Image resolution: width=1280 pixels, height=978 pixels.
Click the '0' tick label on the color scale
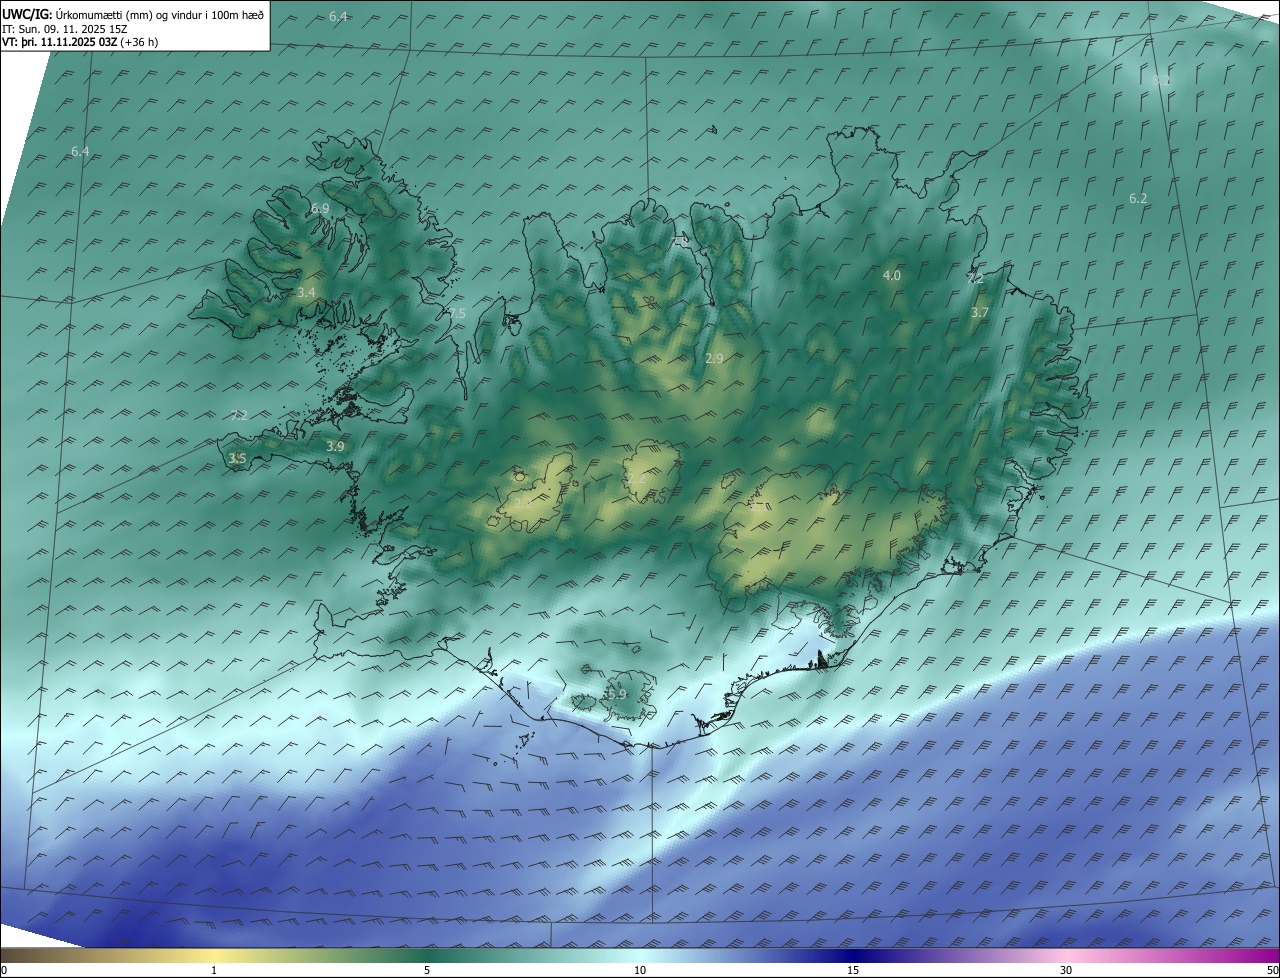point(4,970)
